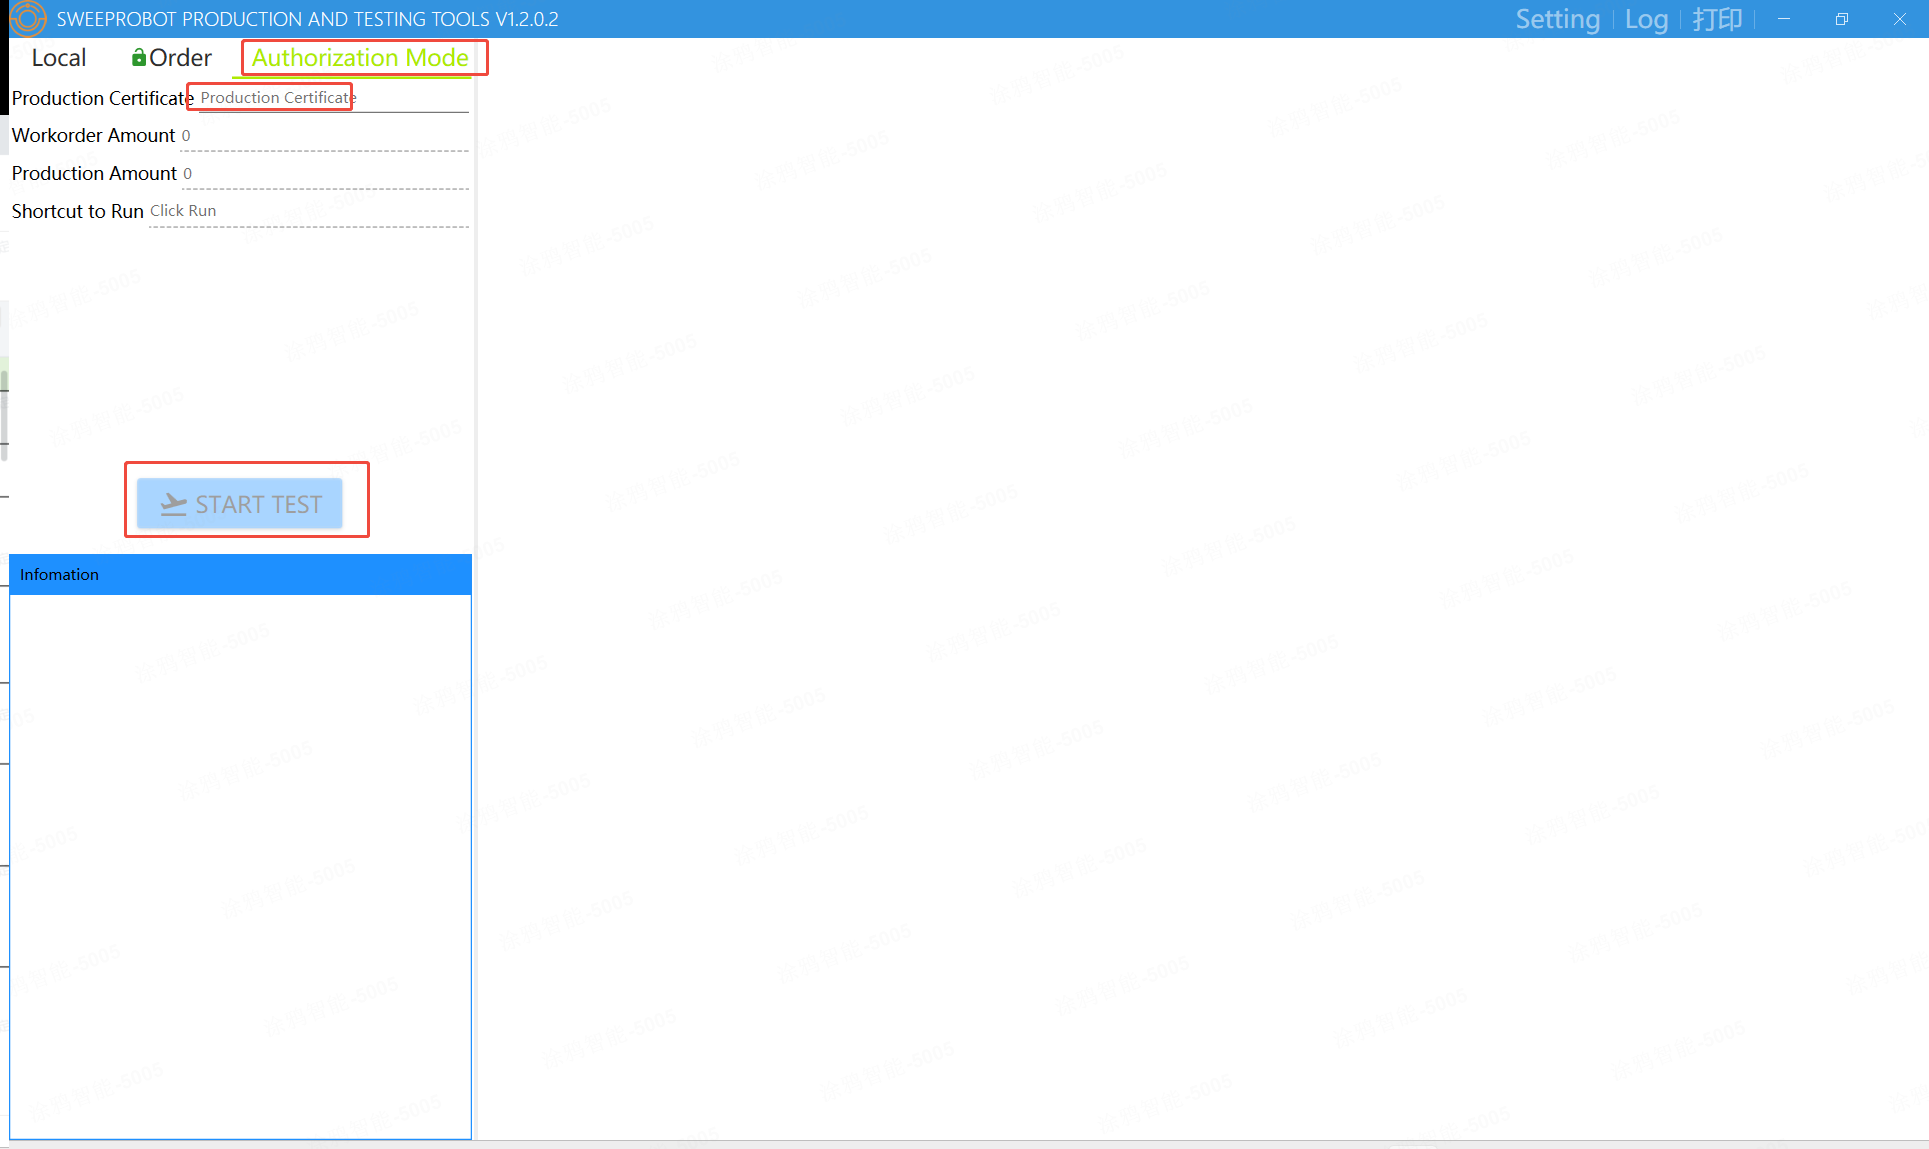Minimize the SweepRobot tool window

tap(1784, 19)
